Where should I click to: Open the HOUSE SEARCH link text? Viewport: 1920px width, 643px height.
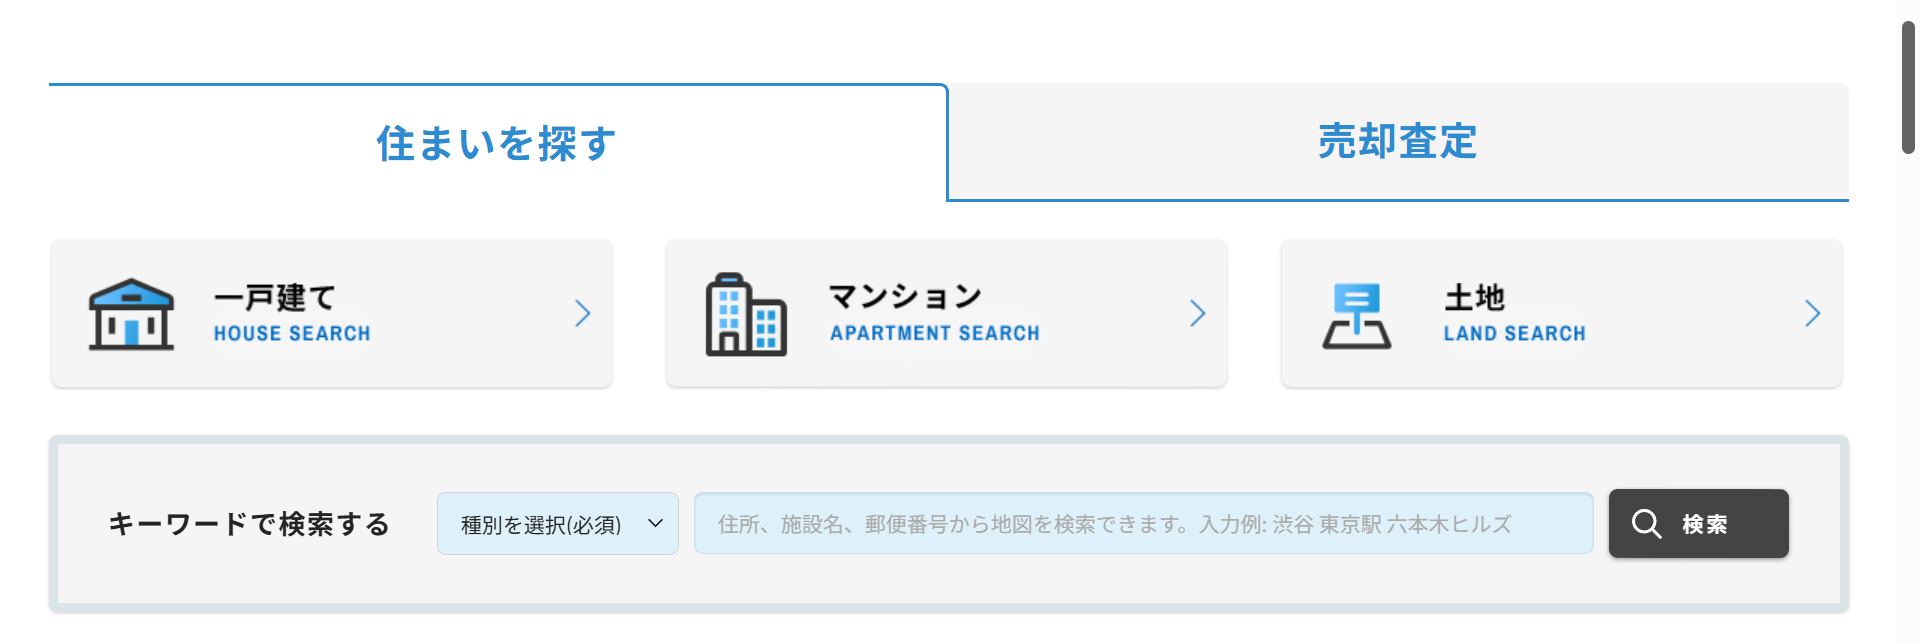292,334
